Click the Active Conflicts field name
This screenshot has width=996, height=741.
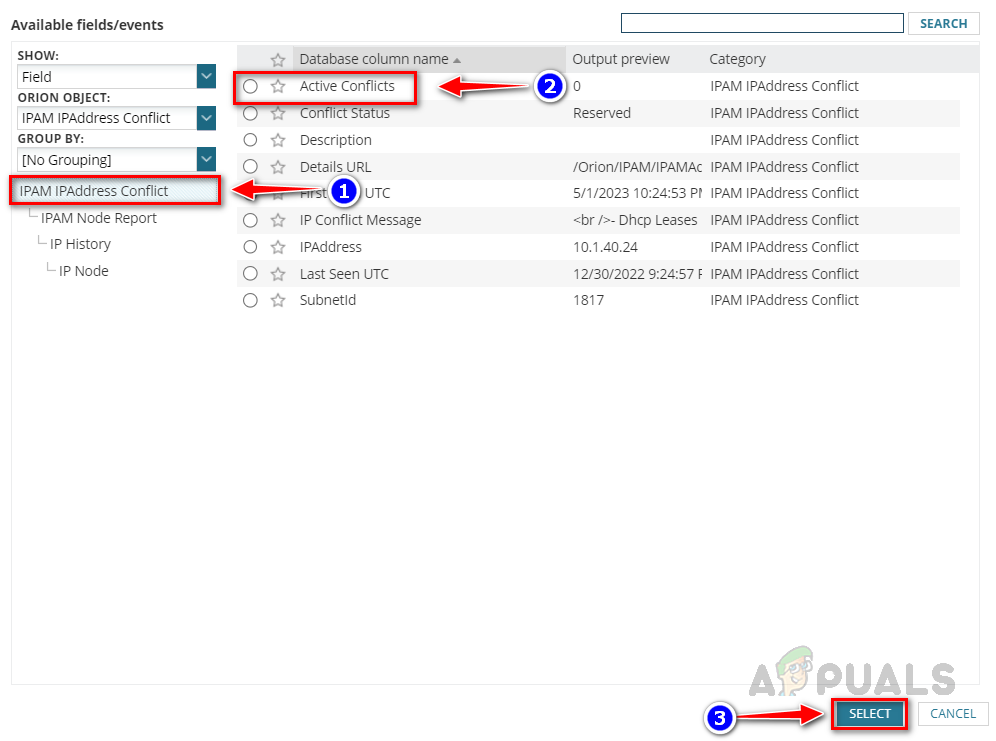(x=347, y=86)
